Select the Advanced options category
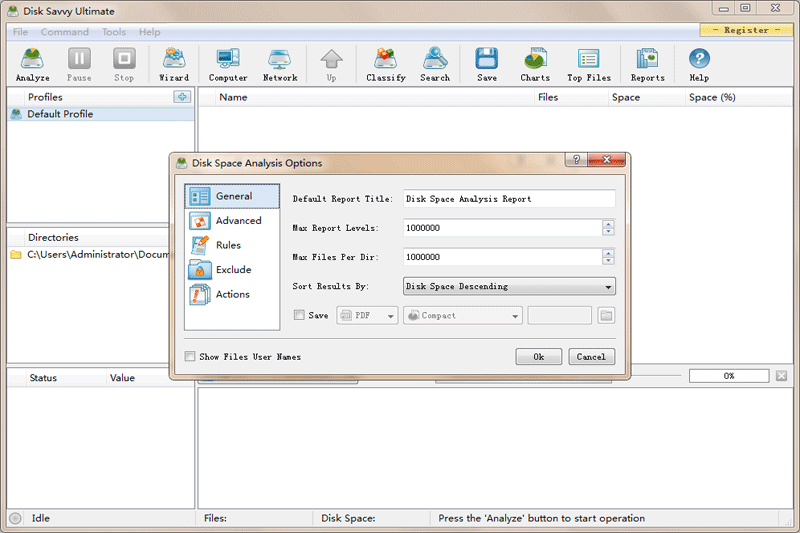 pos(232,221)
